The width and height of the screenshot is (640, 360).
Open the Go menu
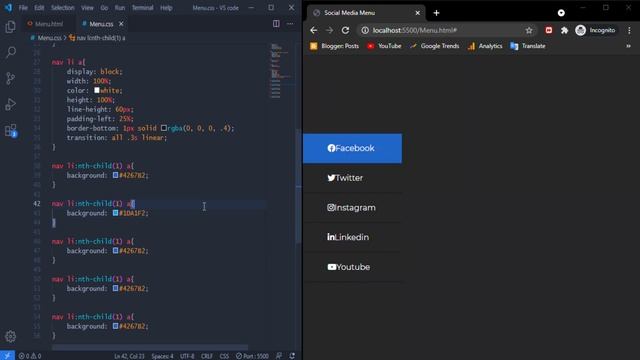pos(104,8)
